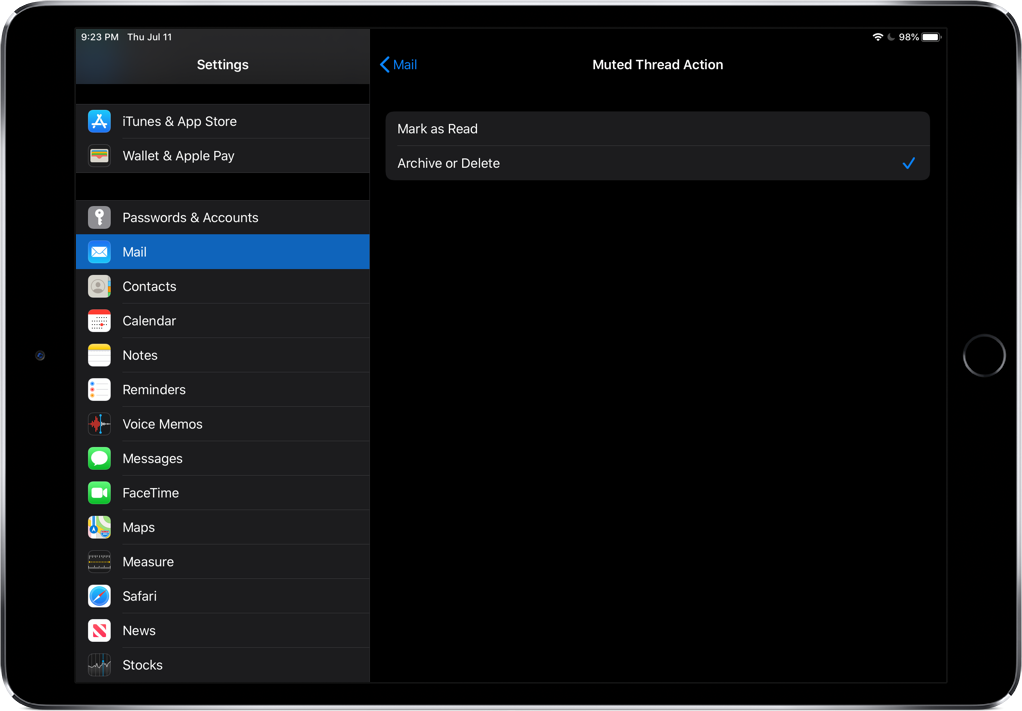
Task: Open Passwords & Accounts settings
Action: 223,218
